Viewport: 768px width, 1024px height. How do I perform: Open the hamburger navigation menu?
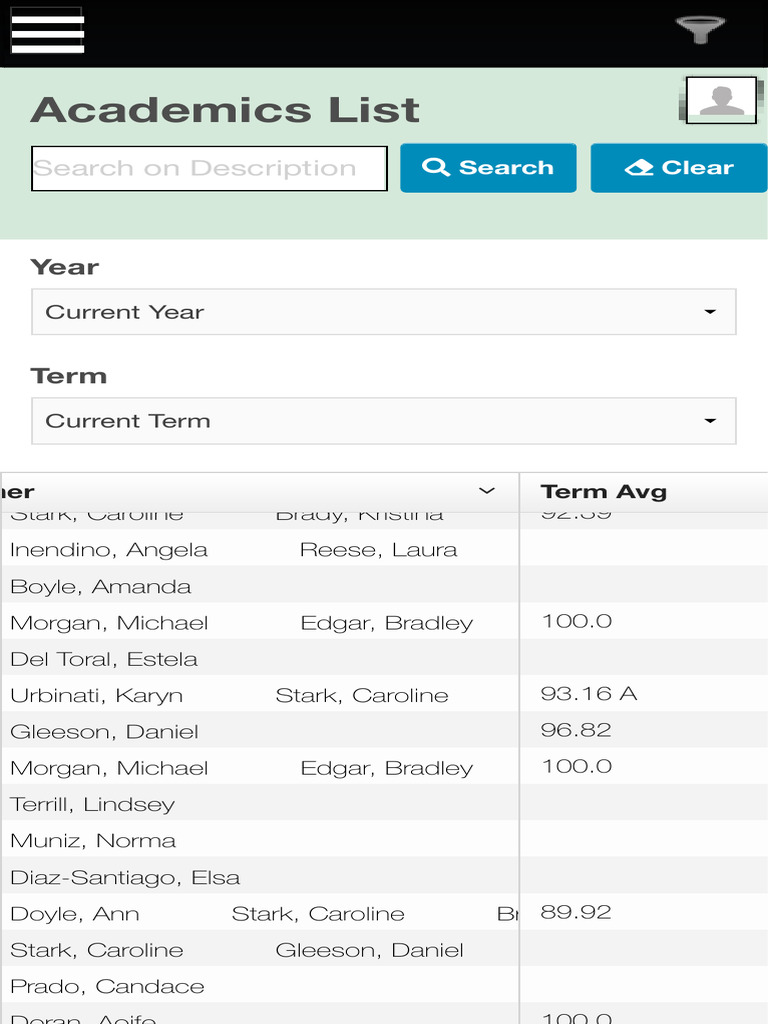click(x=47, y=30)
